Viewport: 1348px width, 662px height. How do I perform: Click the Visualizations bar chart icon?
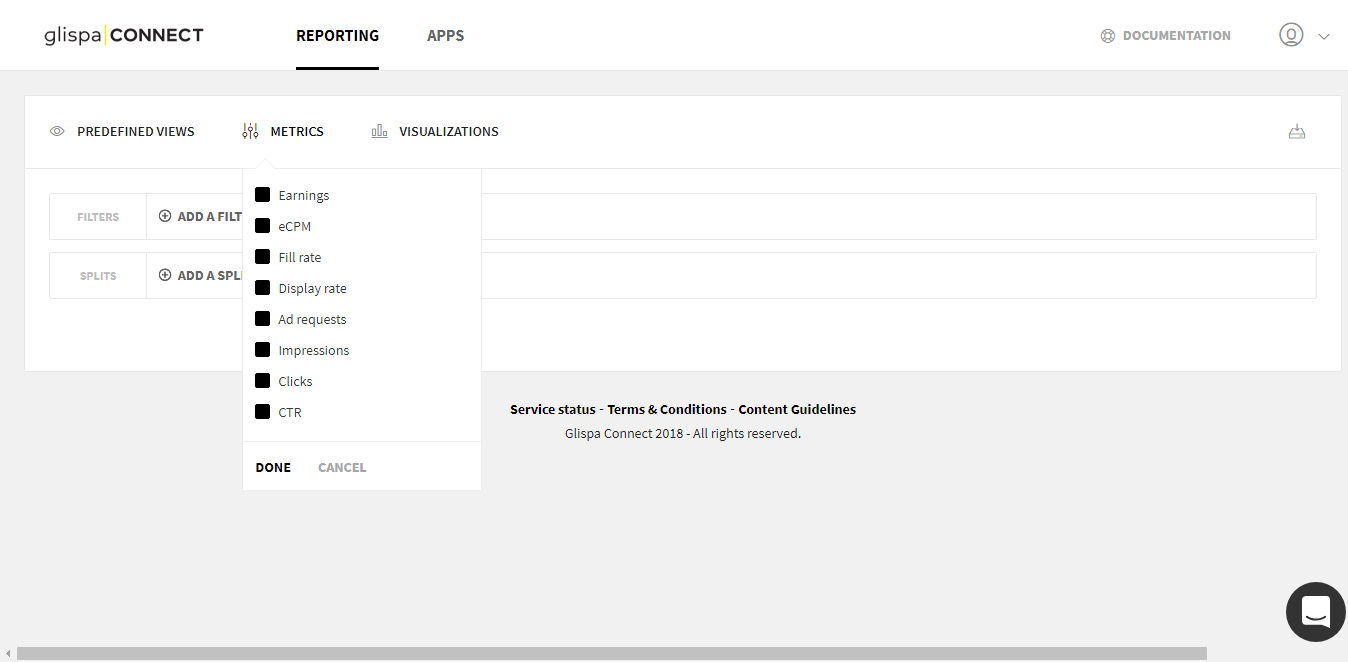click(379, 131)
